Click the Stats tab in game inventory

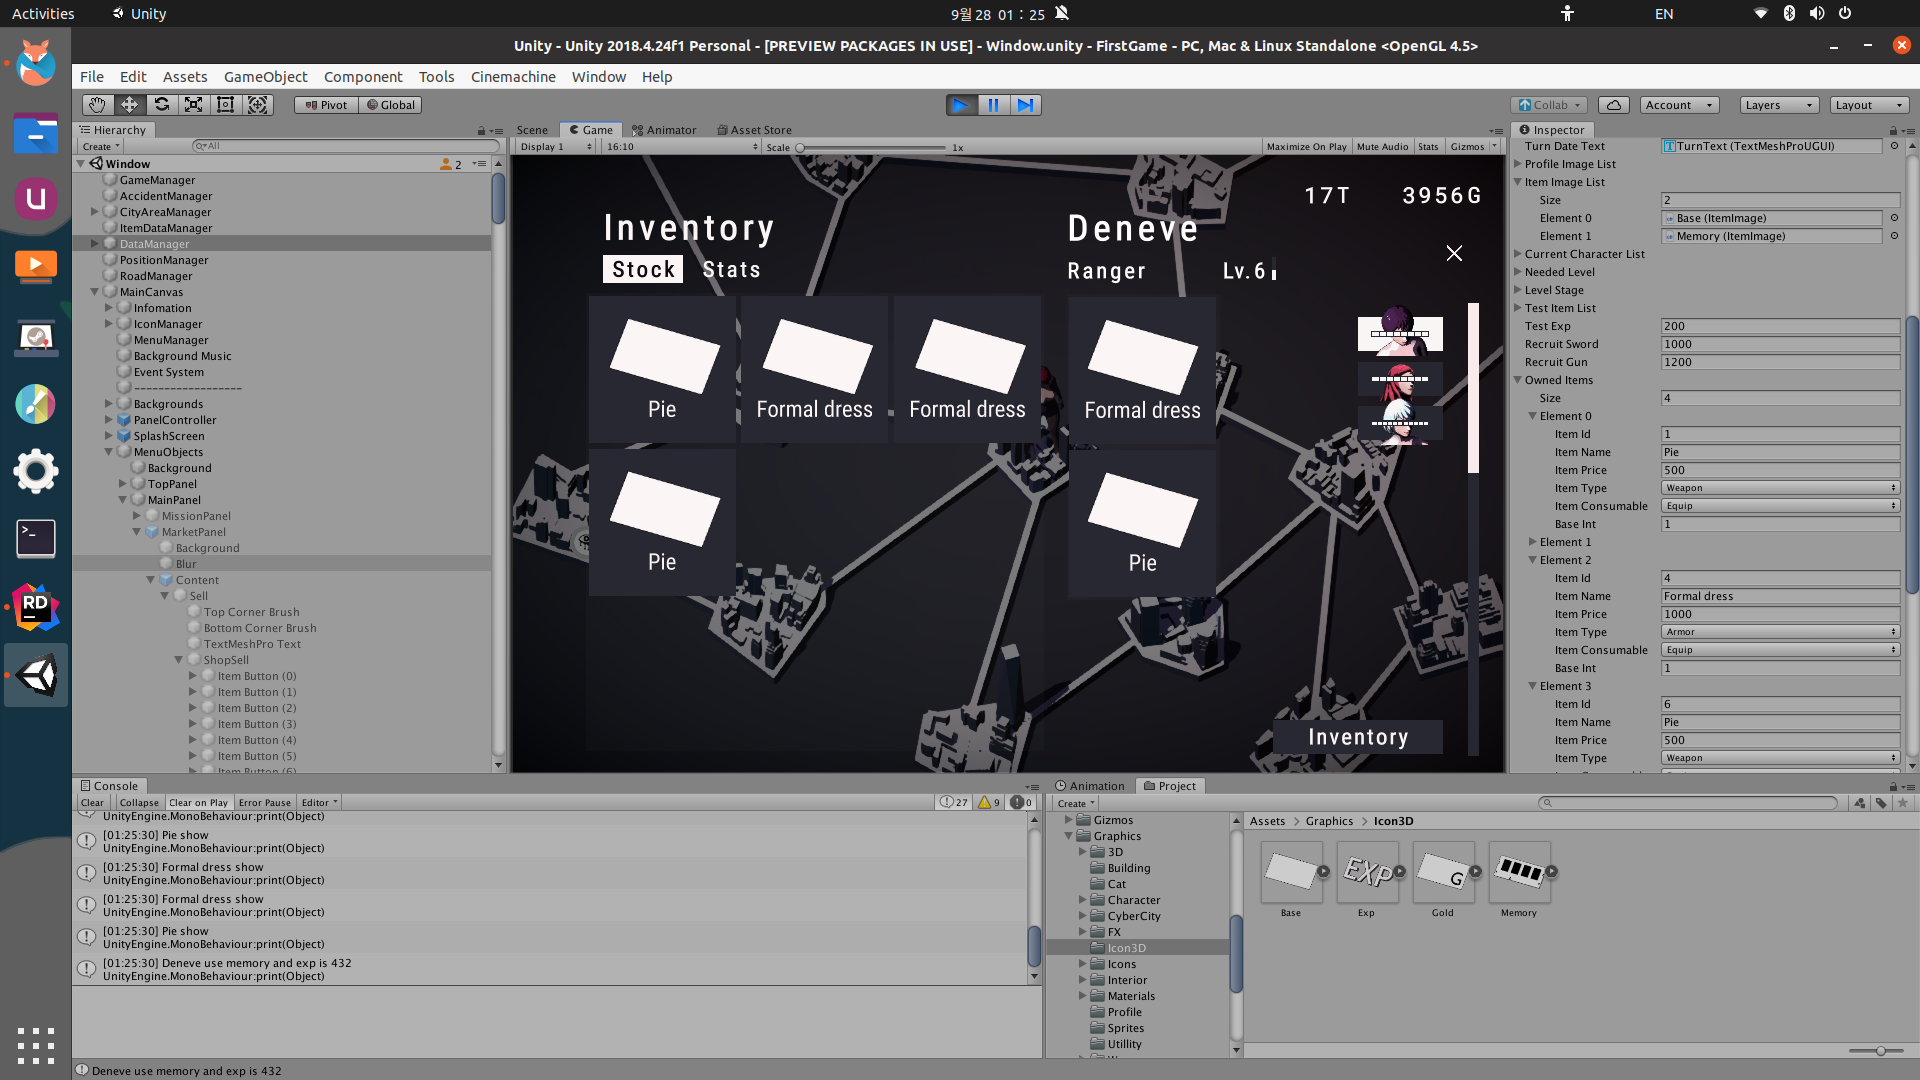tap(731, 270)
